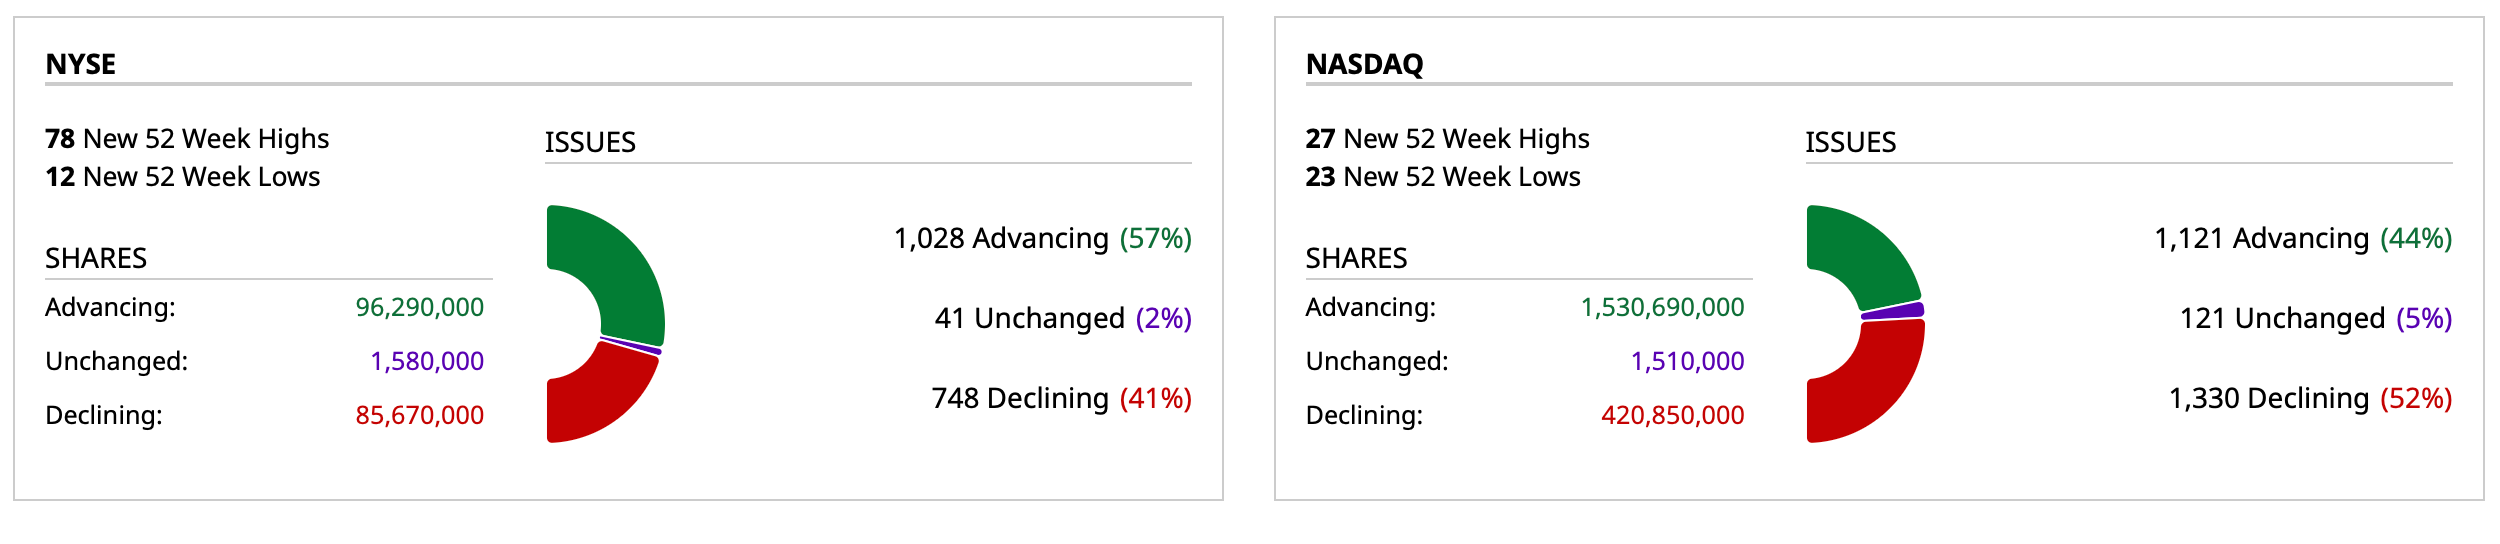Screen dimensions: 2500x544
Task: Select the NYSE 748 Declining issues label
Action: 1061,399
